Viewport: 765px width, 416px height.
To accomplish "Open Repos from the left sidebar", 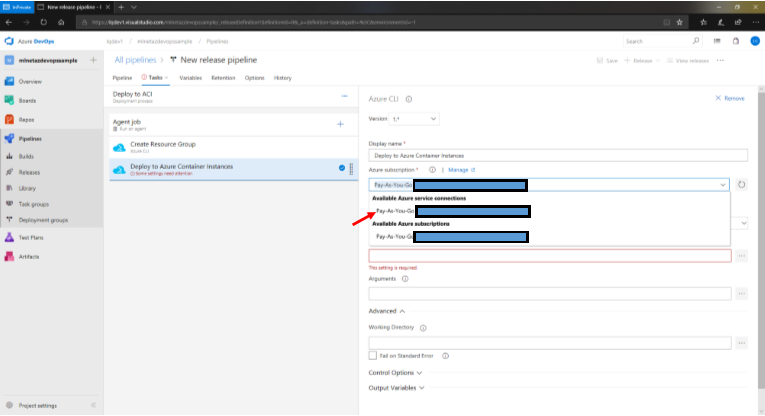I will pyautogui.click(x=28, y=119).
